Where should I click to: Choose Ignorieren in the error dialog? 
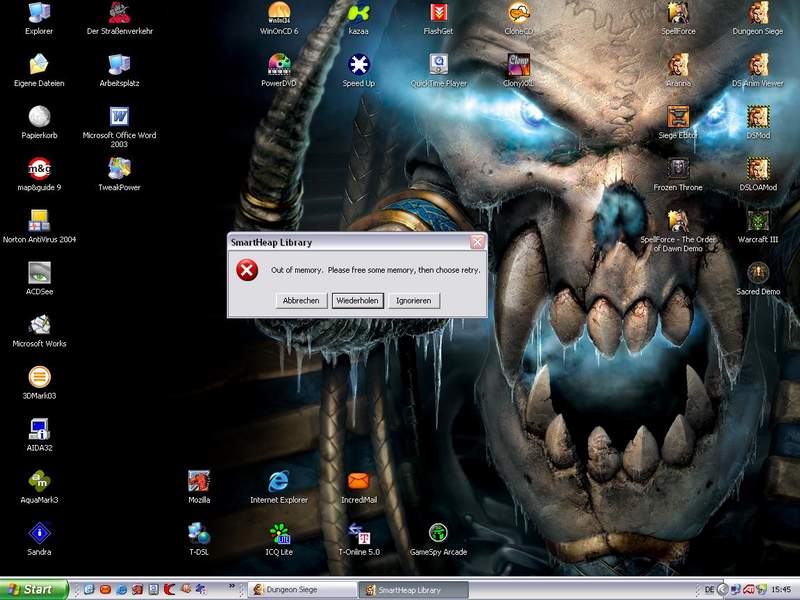[x=414, y=300]
